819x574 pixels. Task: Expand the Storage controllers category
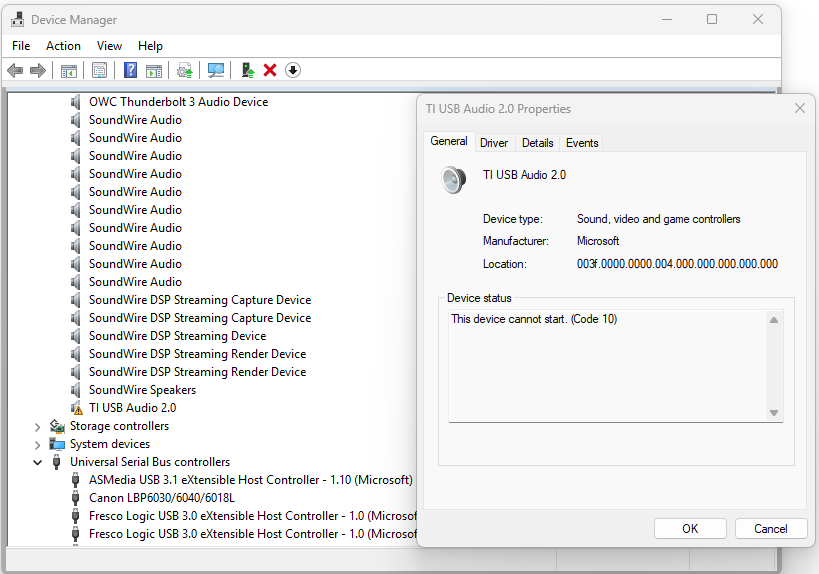pyautogui.click(x=37, y=427)
